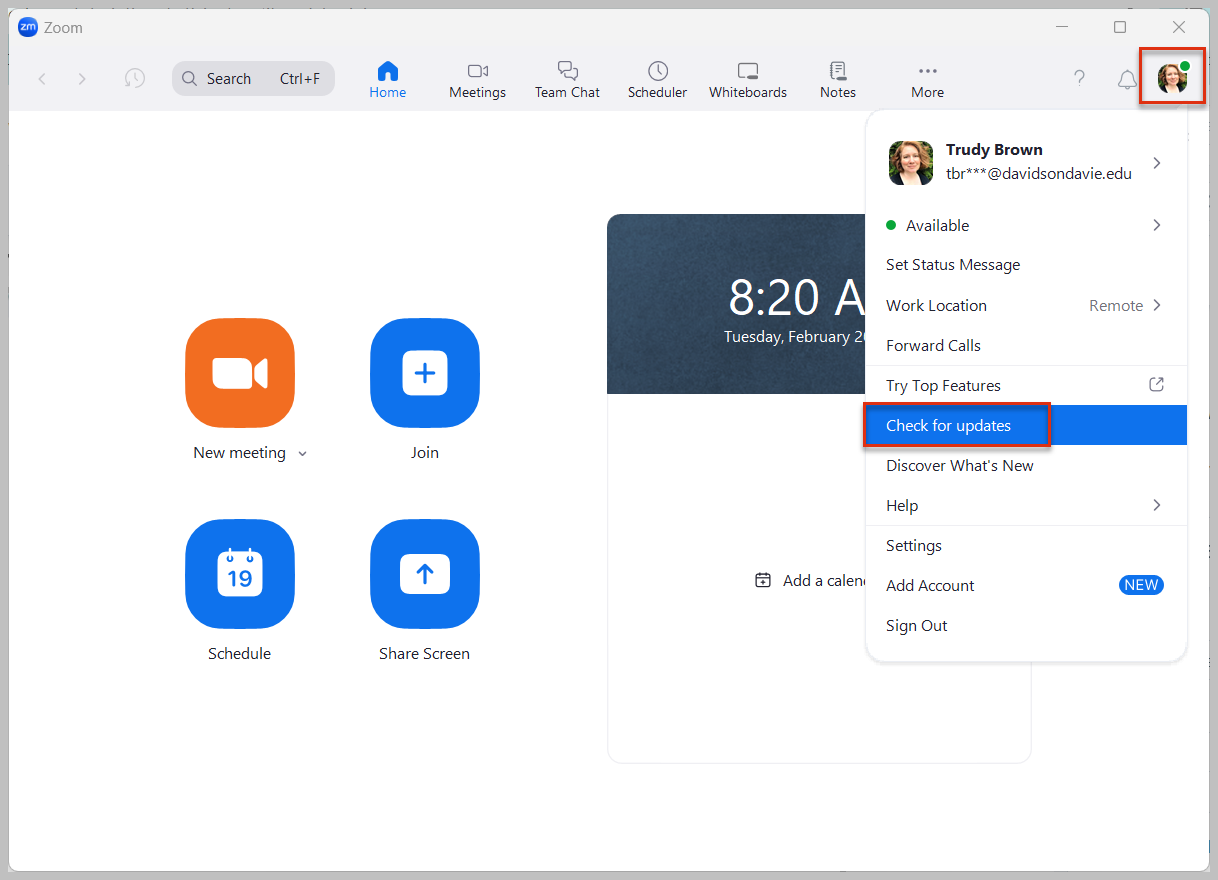Click the Search box
Image resolution: width=1218 pixels, height=880 pixels.
[253, 79]
